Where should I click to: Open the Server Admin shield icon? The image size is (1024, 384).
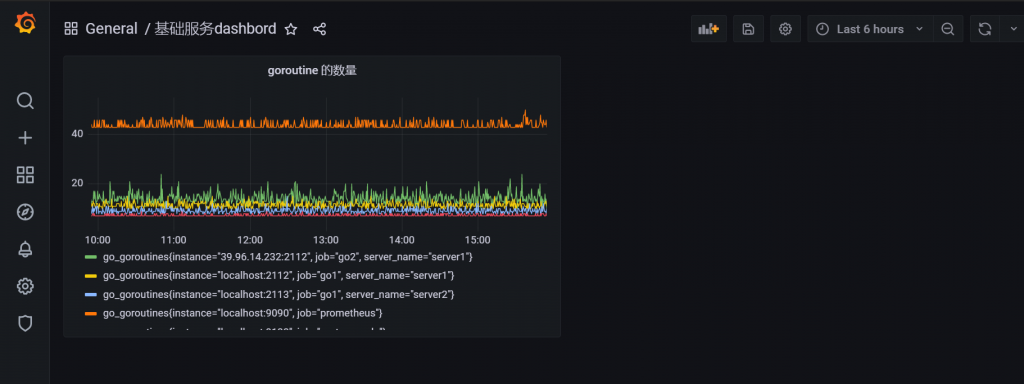pyautogui.click(x=25, y=323)
